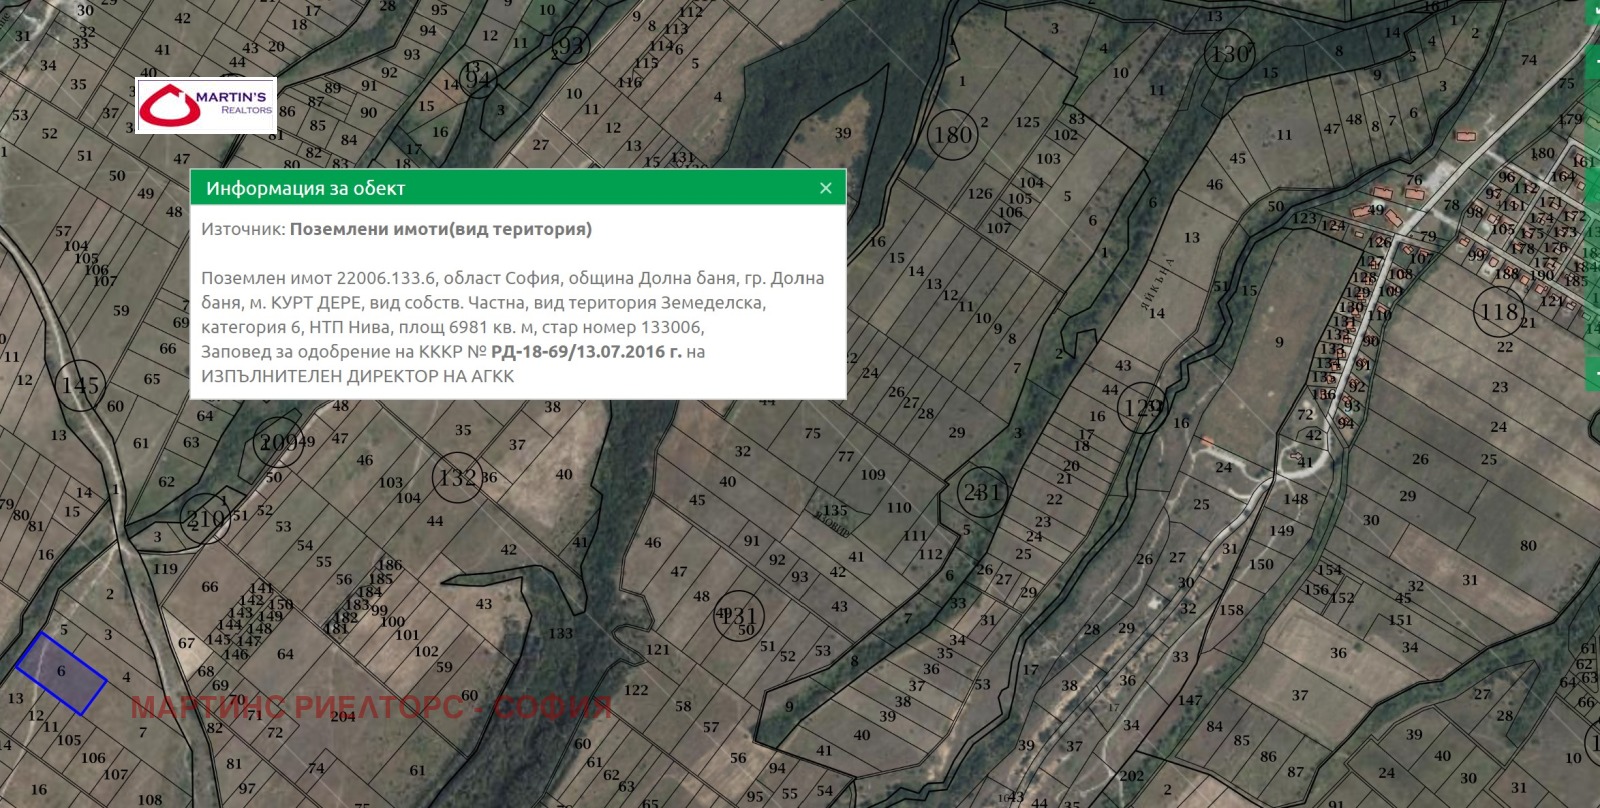Click the order number РД-18-69/13.07.2016 text
The width and height of the screenshot is (1600, 808).
[x=586, y=352]
